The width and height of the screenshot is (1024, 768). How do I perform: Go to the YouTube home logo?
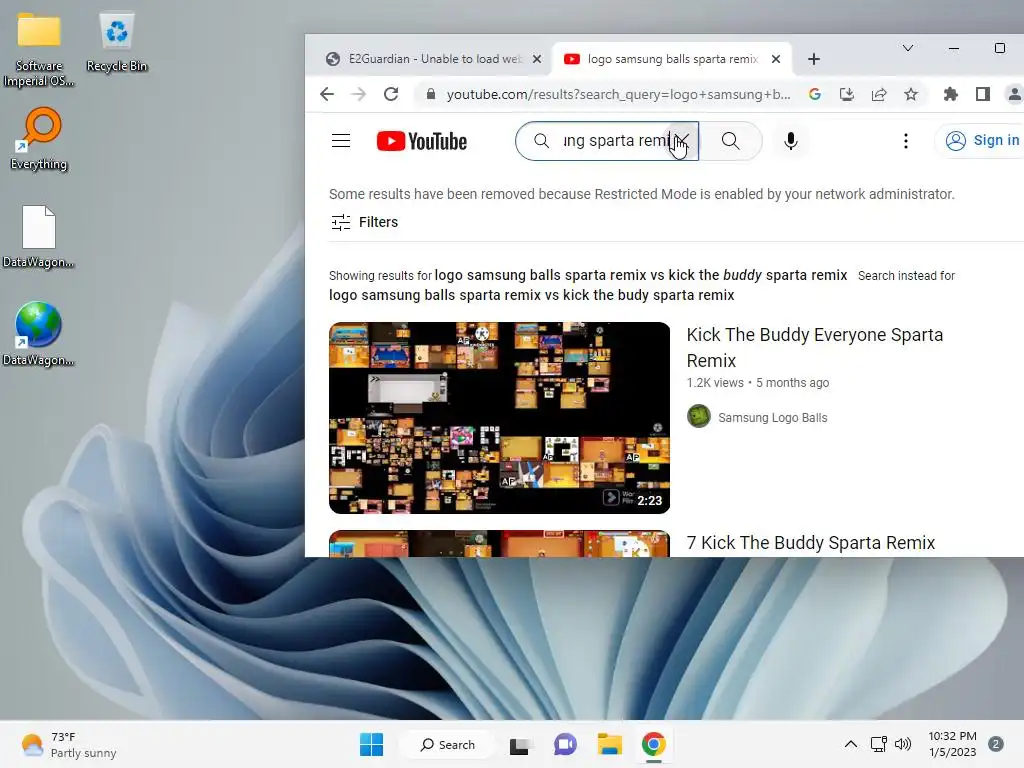click(x=422, y=141)
